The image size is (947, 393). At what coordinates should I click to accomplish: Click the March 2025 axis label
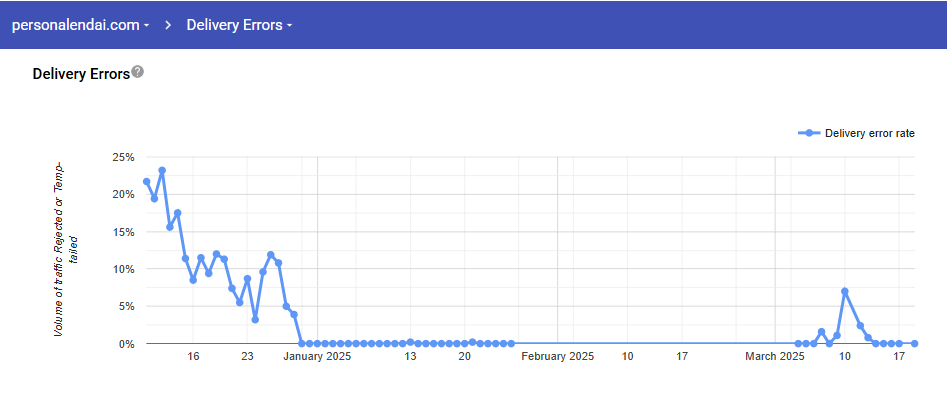point(775,356)
